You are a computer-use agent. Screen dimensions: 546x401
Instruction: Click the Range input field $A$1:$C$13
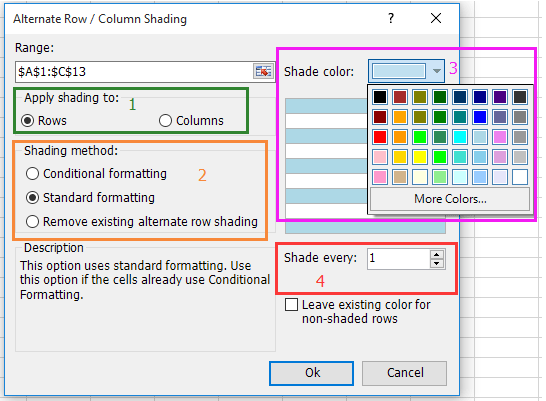pos(134,72)
